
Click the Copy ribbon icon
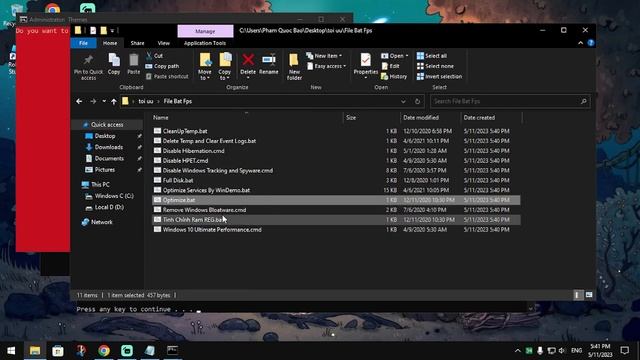tap(114, 60)
